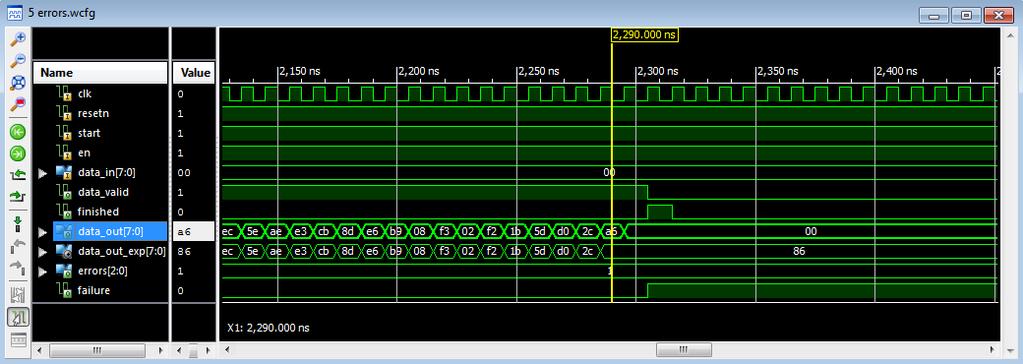Click the 2,150 ns ruler tick
Viewport: 1023px width, 364px height.
300,71
